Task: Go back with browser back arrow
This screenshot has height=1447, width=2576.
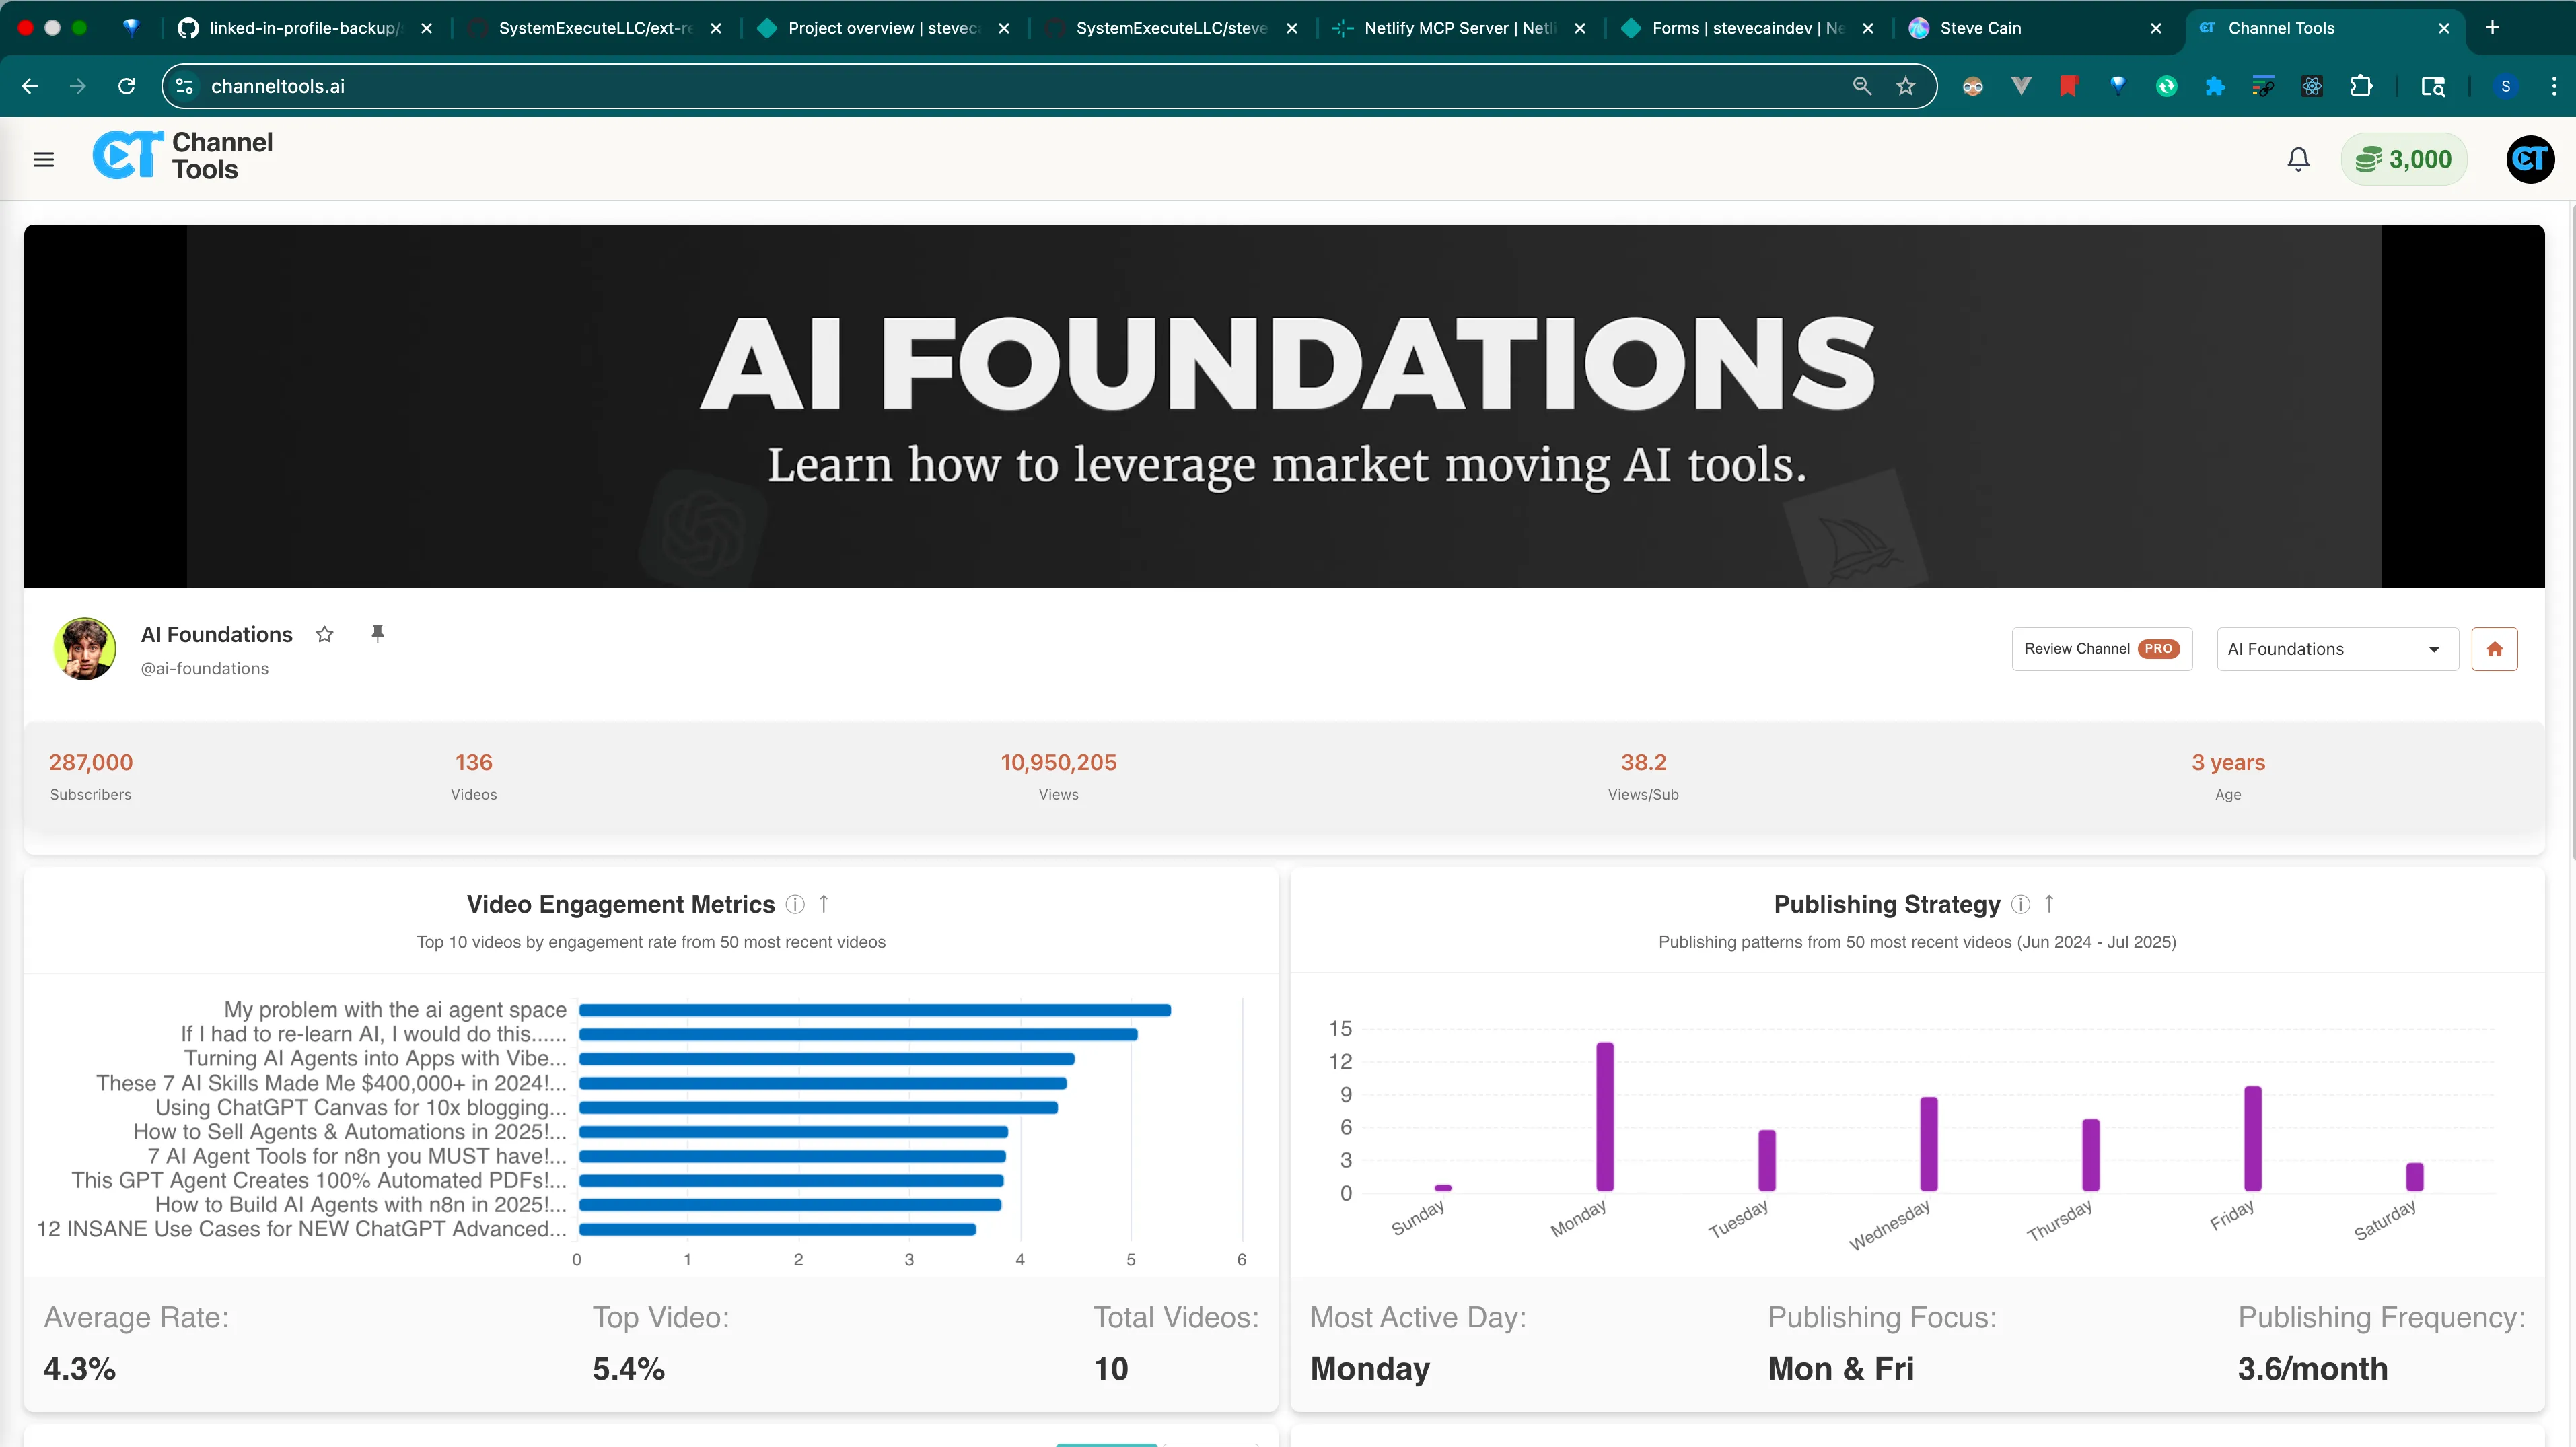Action: (30, 86)
